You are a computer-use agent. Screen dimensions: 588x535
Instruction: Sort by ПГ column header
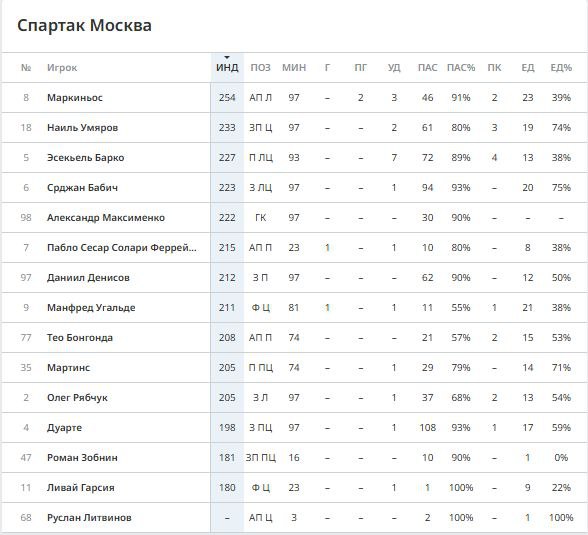[360, 67]
